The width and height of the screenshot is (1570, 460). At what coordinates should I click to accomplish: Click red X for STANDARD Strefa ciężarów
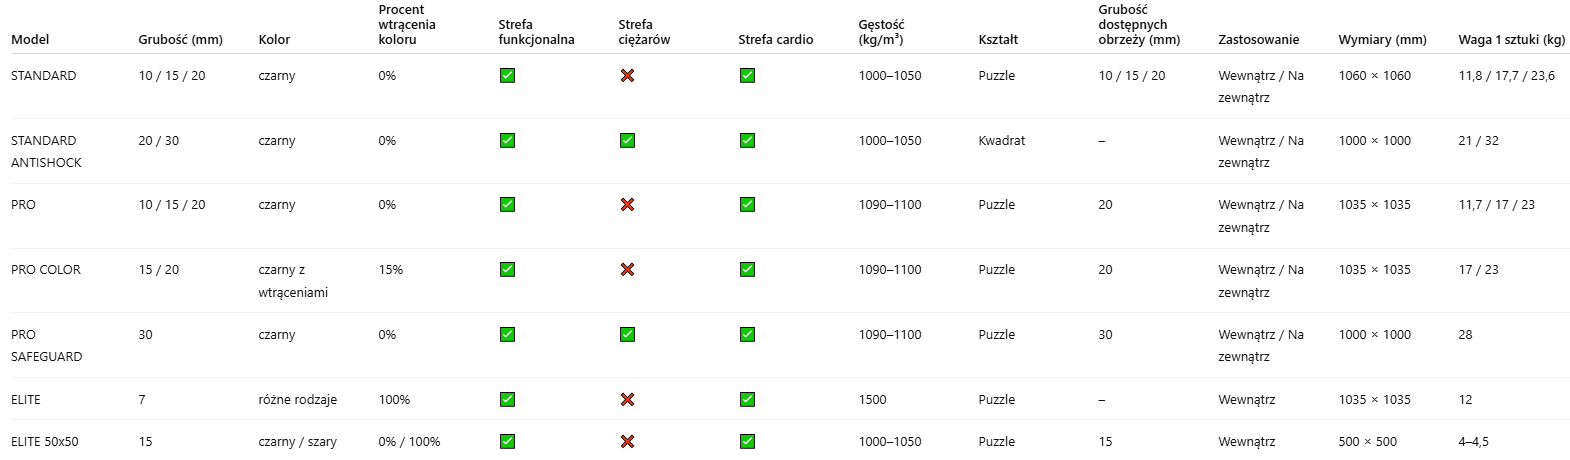pyautogui.click(x=627, y=76)
